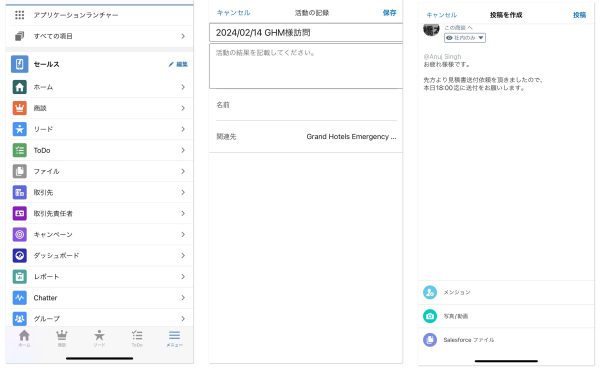600x368 pixels.
Task: Tap the All Items stack icon
Action: (x=20, y=36)
